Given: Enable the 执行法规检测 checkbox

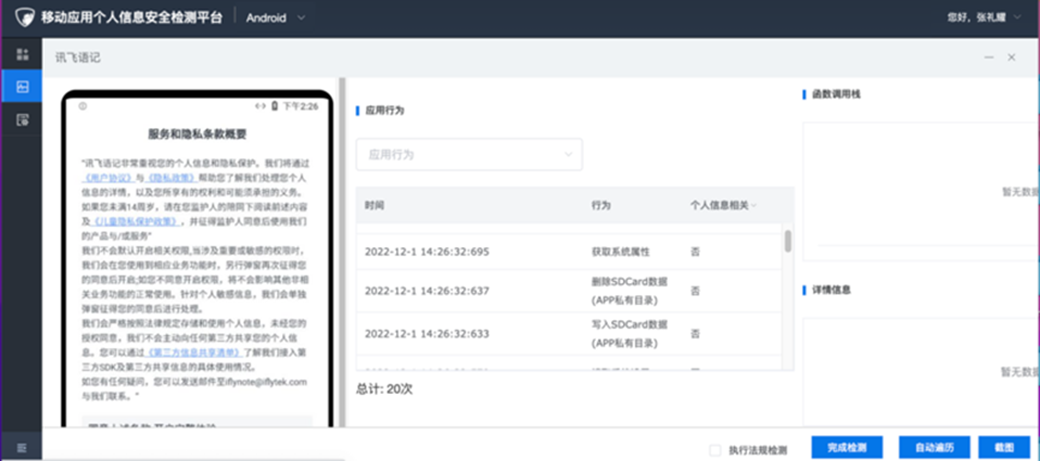Looking at the screenshot, I should coord(715,450).
